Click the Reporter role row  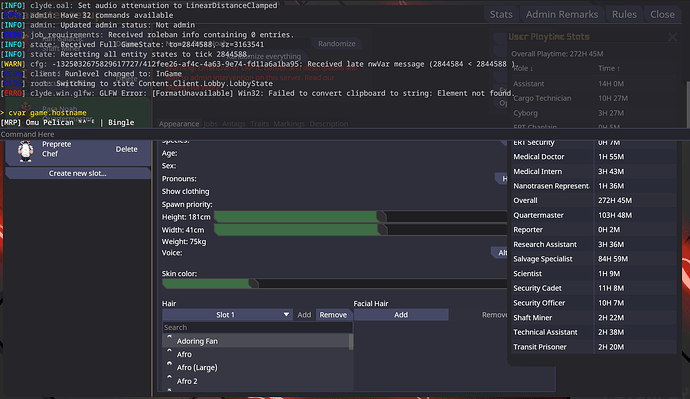tap(594, 230)
